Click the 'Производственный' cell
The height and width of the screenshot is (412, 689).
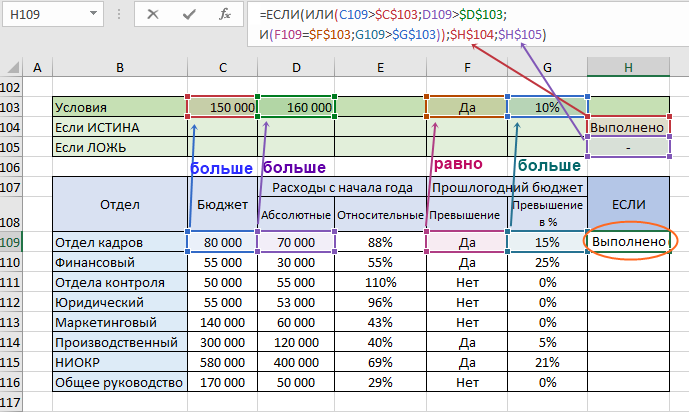click(x=120, y=342)
